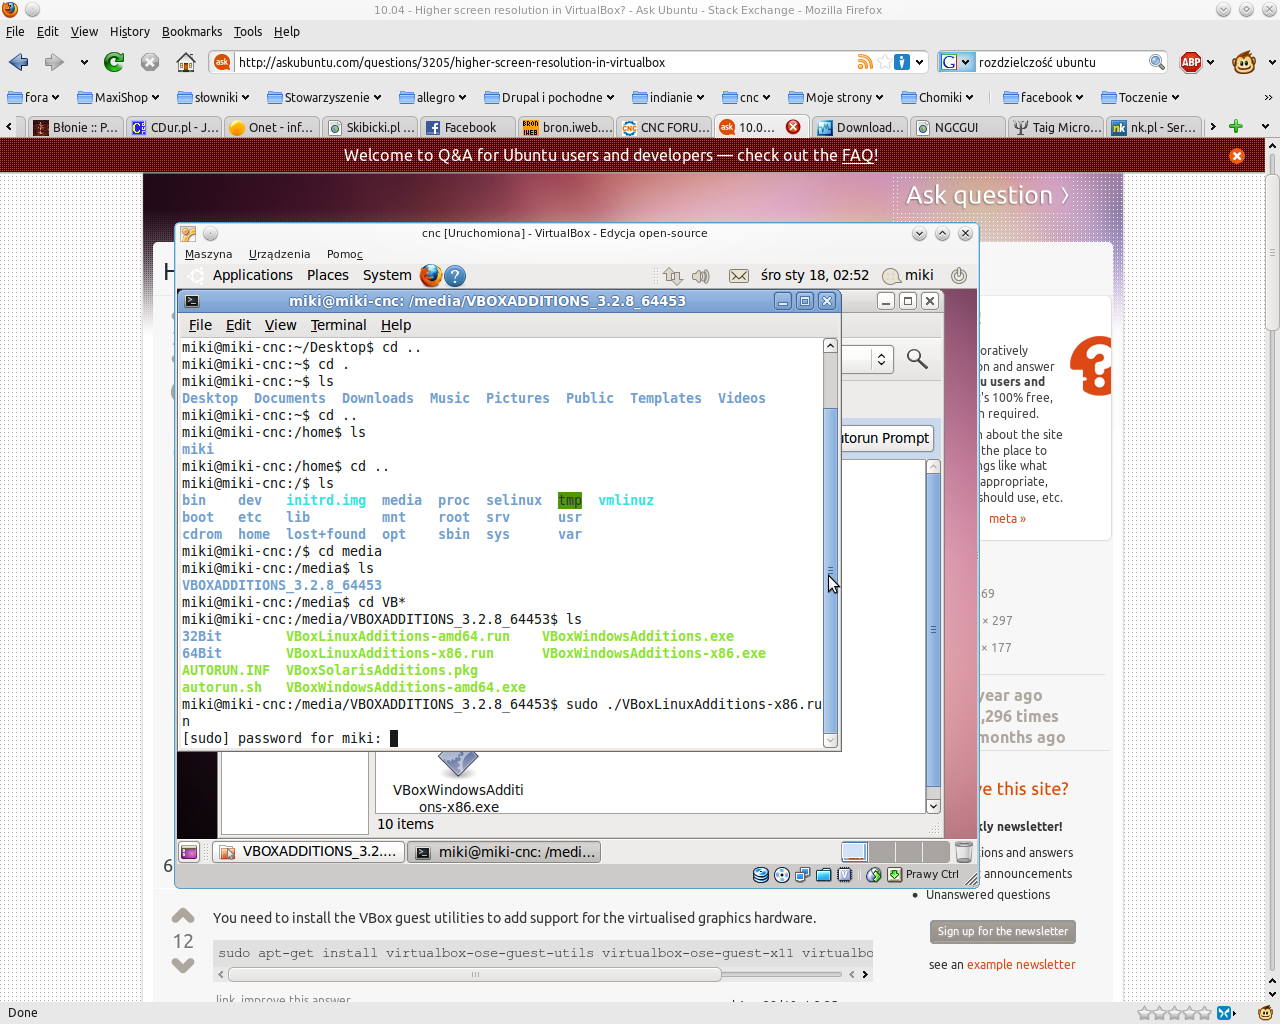Show more bookmarks chevron

pyautogui.click(x=1268, y=97)
